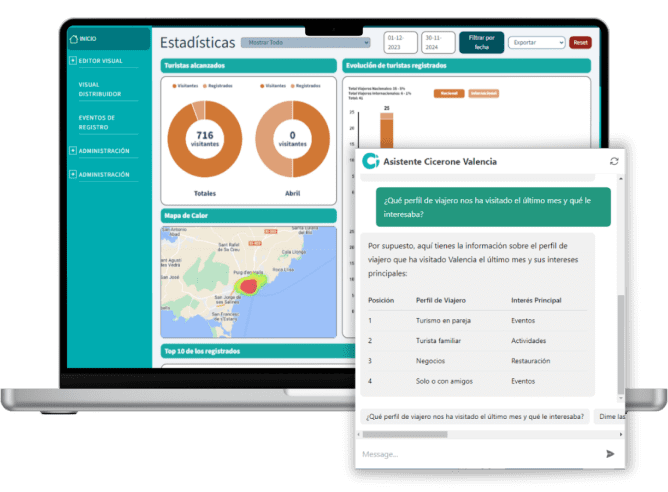Expand first Administración plus icon

tap(73, 151)
